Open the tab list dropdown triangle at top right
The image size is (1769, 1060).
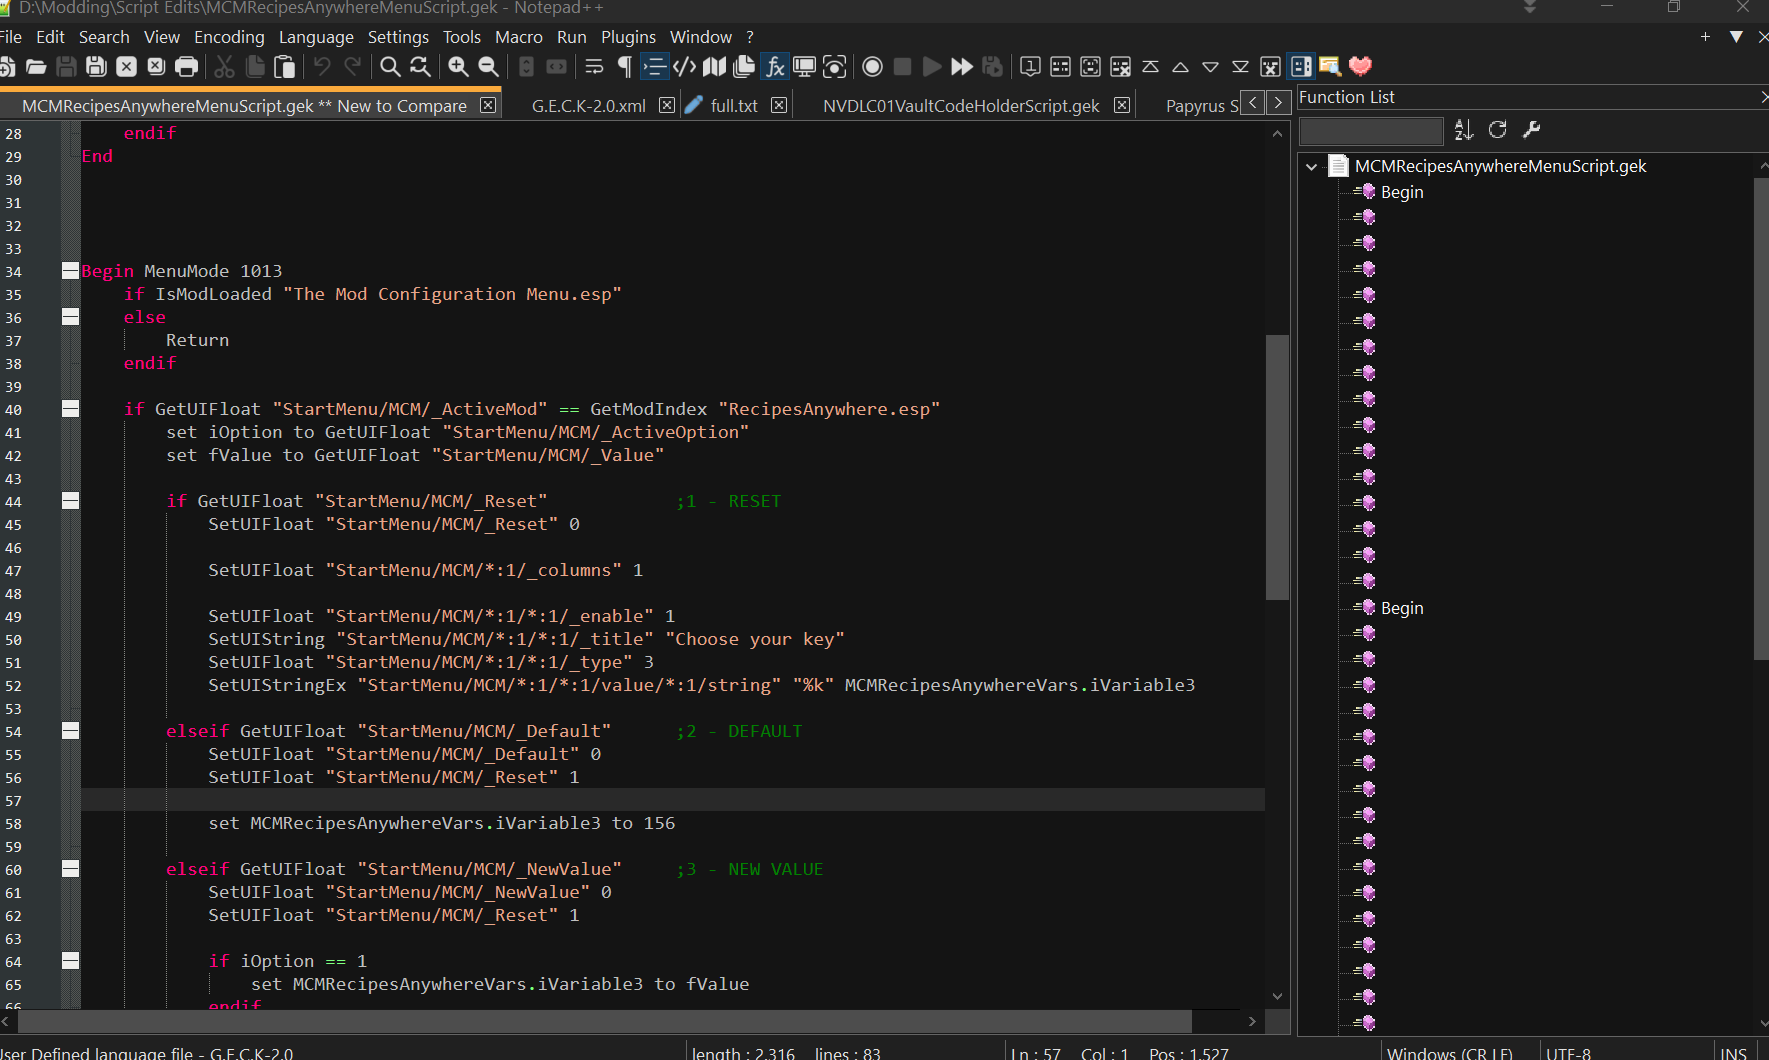[x=1736, y=37]
